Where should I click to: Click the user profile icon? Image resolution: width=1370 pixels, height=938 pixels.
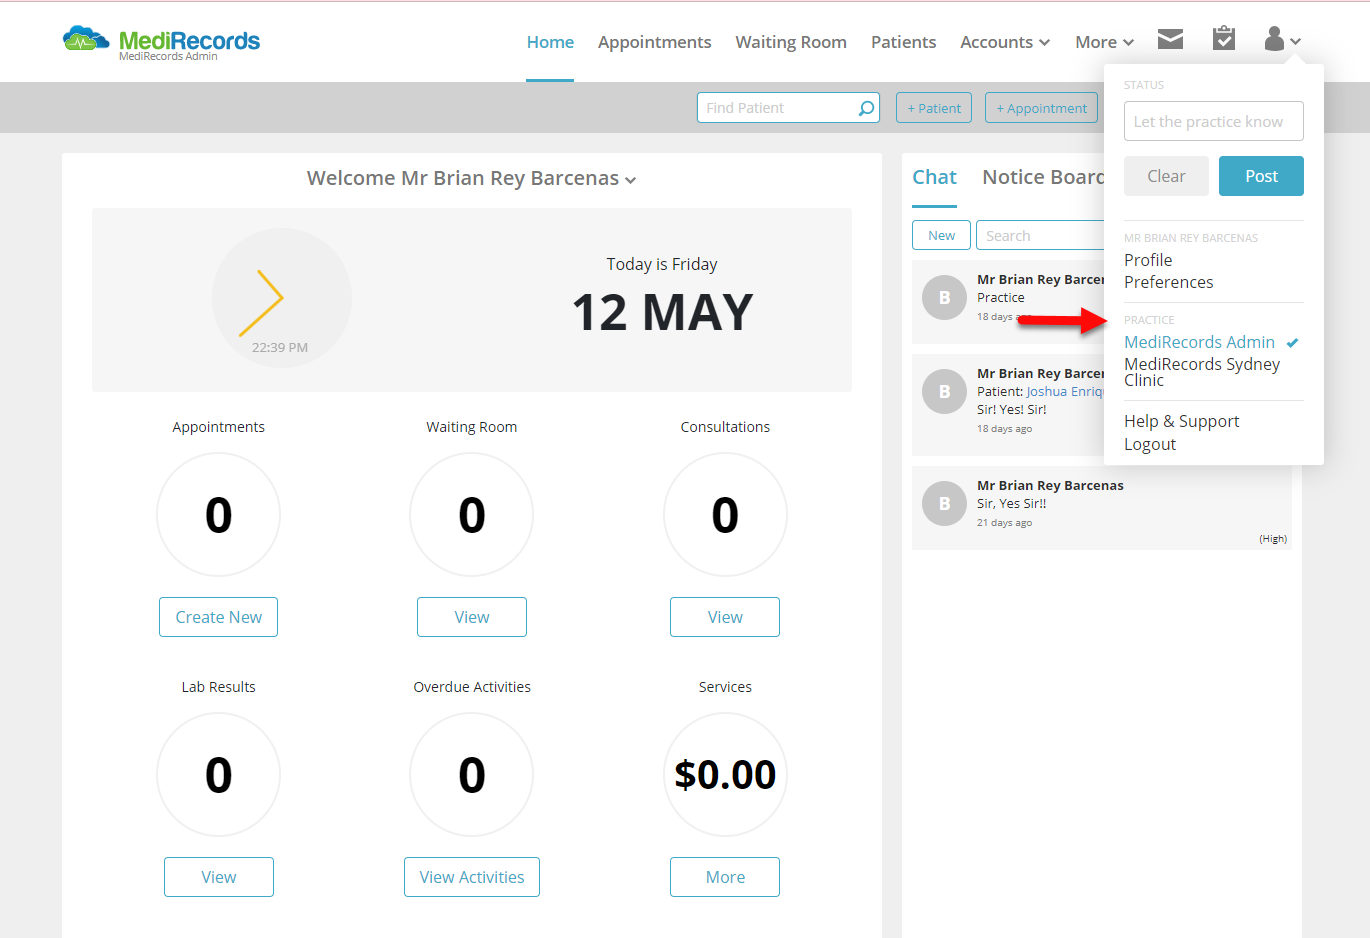1274,38
